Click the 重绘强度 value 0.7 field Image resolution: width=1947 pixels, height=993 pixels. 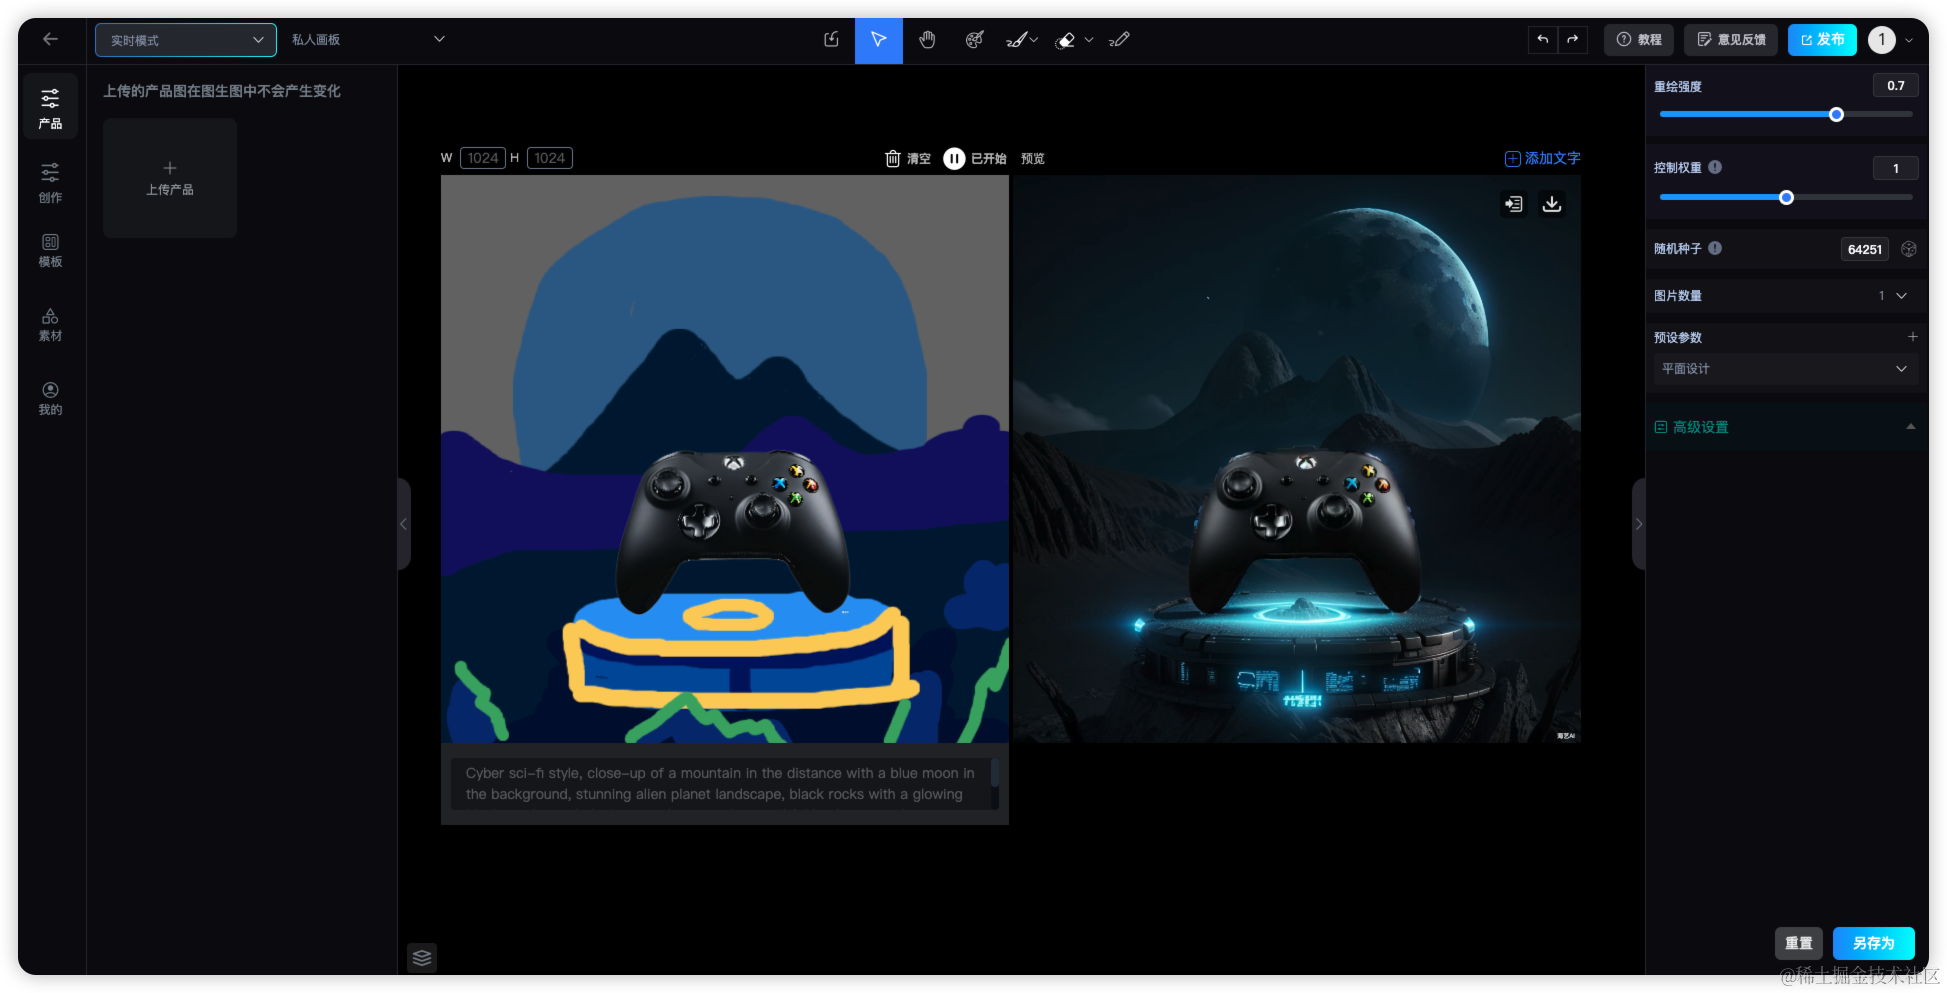click(1895, 86)
